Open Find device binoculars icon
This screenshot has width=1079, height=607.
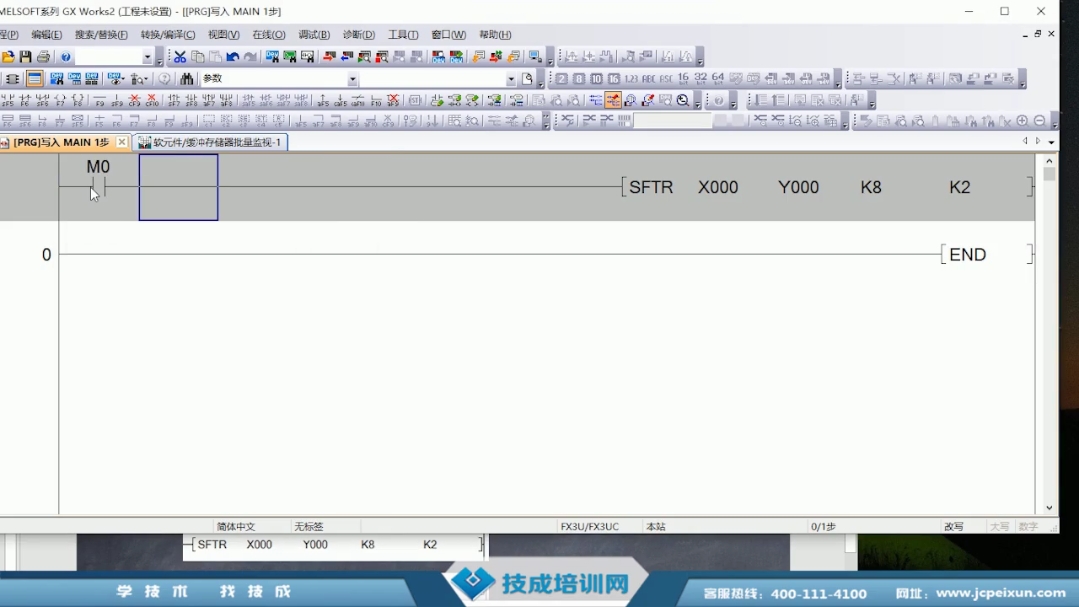(186, 79)
